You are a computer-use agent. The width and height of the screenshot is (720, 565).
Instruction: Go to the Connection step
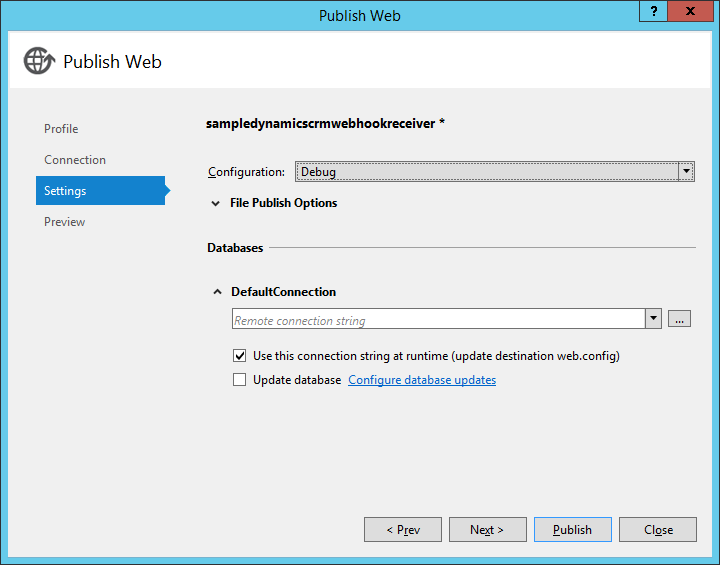coord(75,160)
